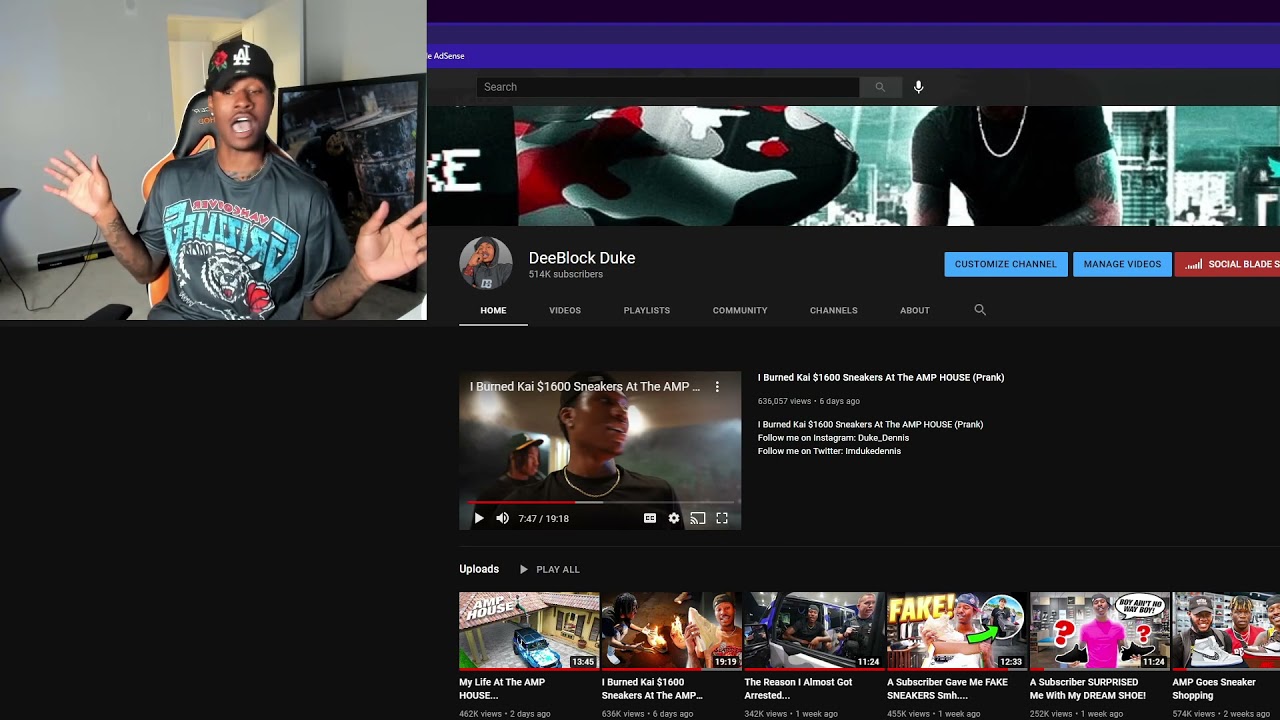Toggle closed captions on the featured video
Viewport: 1280px width, 720px height.
coord(650,518)
